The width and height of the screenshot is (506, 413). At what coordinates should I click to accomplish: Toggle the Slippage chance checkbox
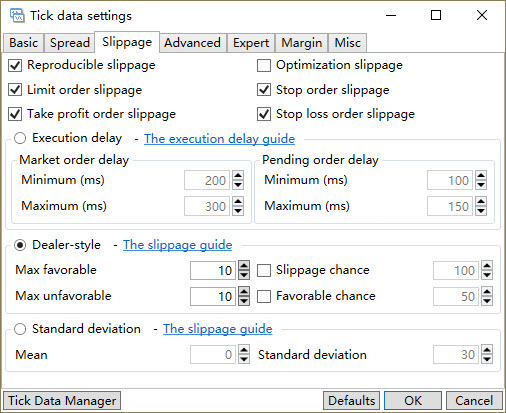(264, 270)
